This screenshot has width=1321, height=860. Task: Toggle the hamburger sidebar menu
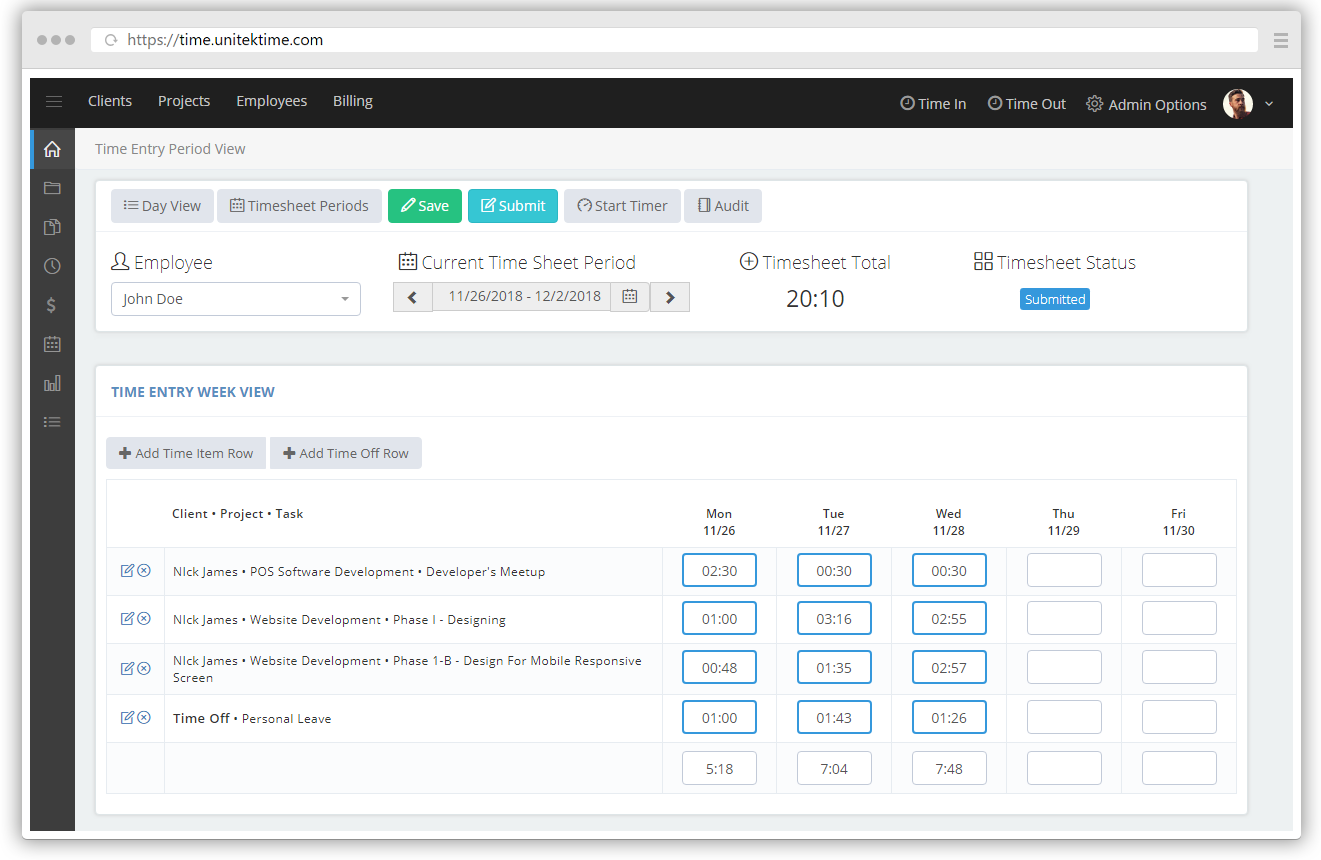(54, 102)
